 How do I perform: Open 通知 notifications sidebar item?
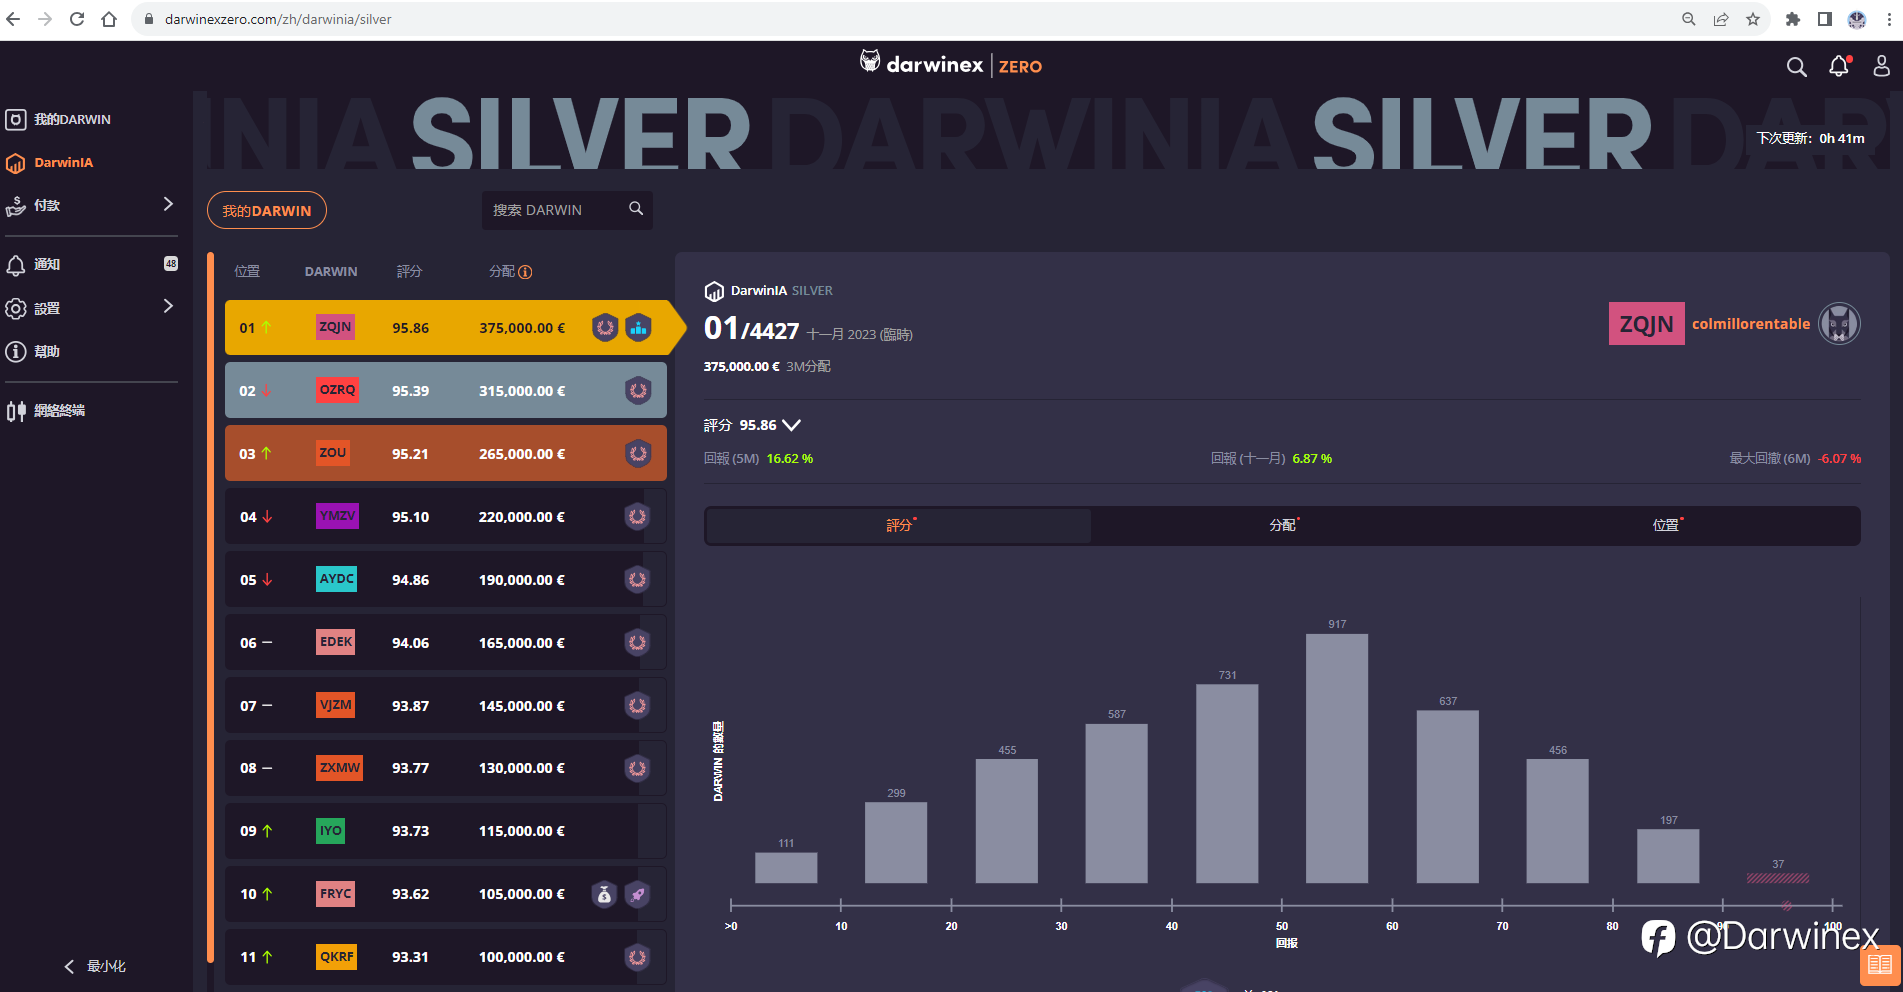(x=33, y=264)
